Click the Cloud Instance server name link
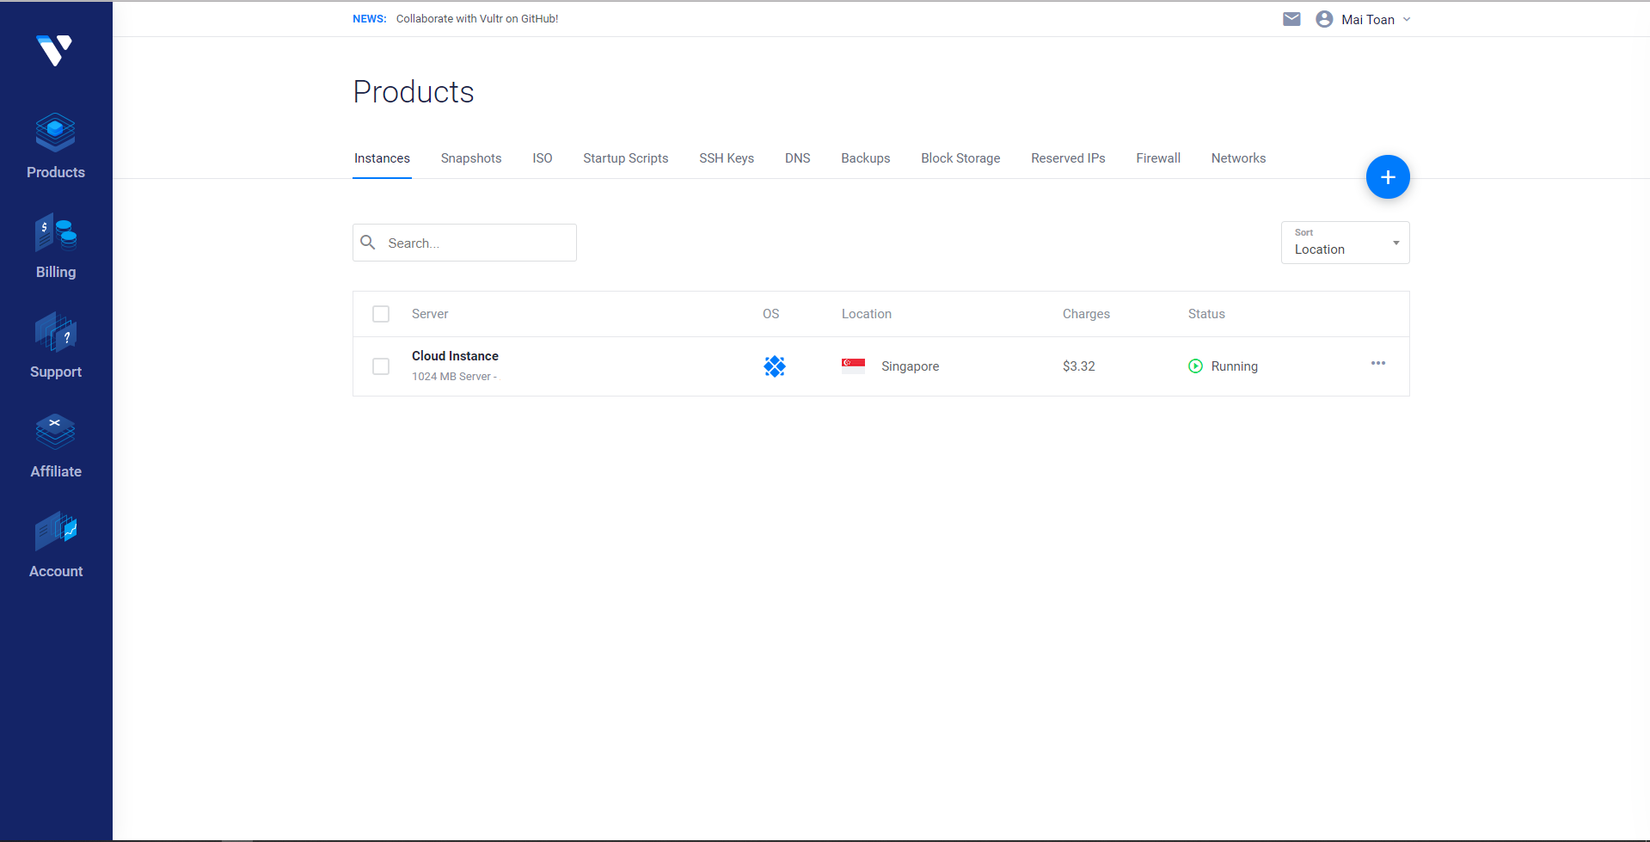1650x842 pixels. click(x=455, y=356)
